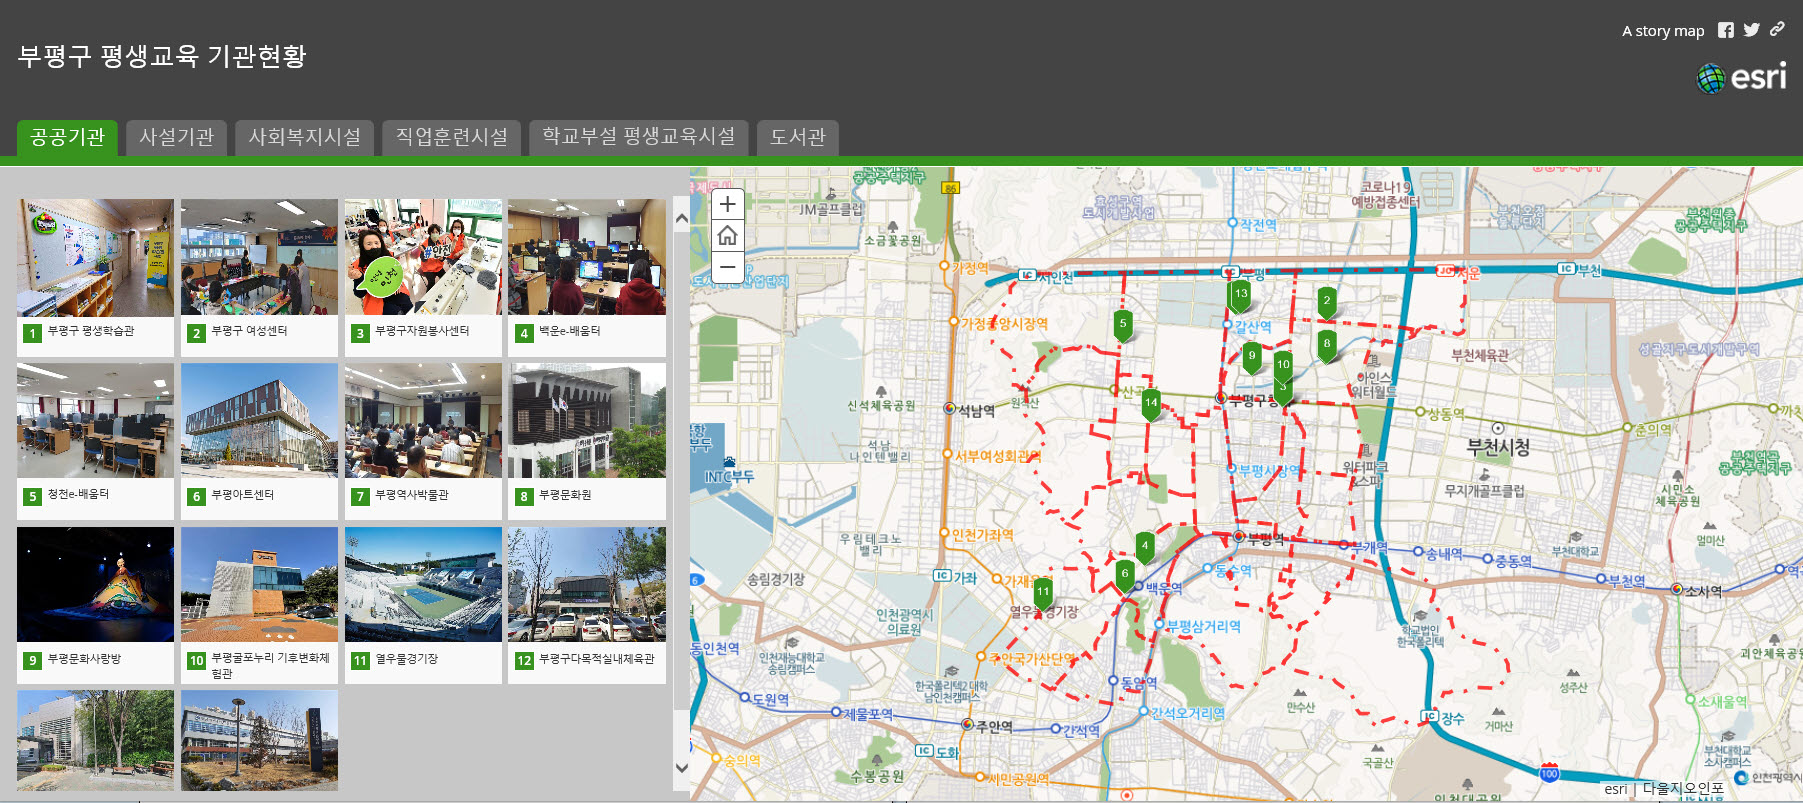Zoom in on the map
Viewport: 1803px width, 803px height.
pyautogui.click(x=727, y=204)
